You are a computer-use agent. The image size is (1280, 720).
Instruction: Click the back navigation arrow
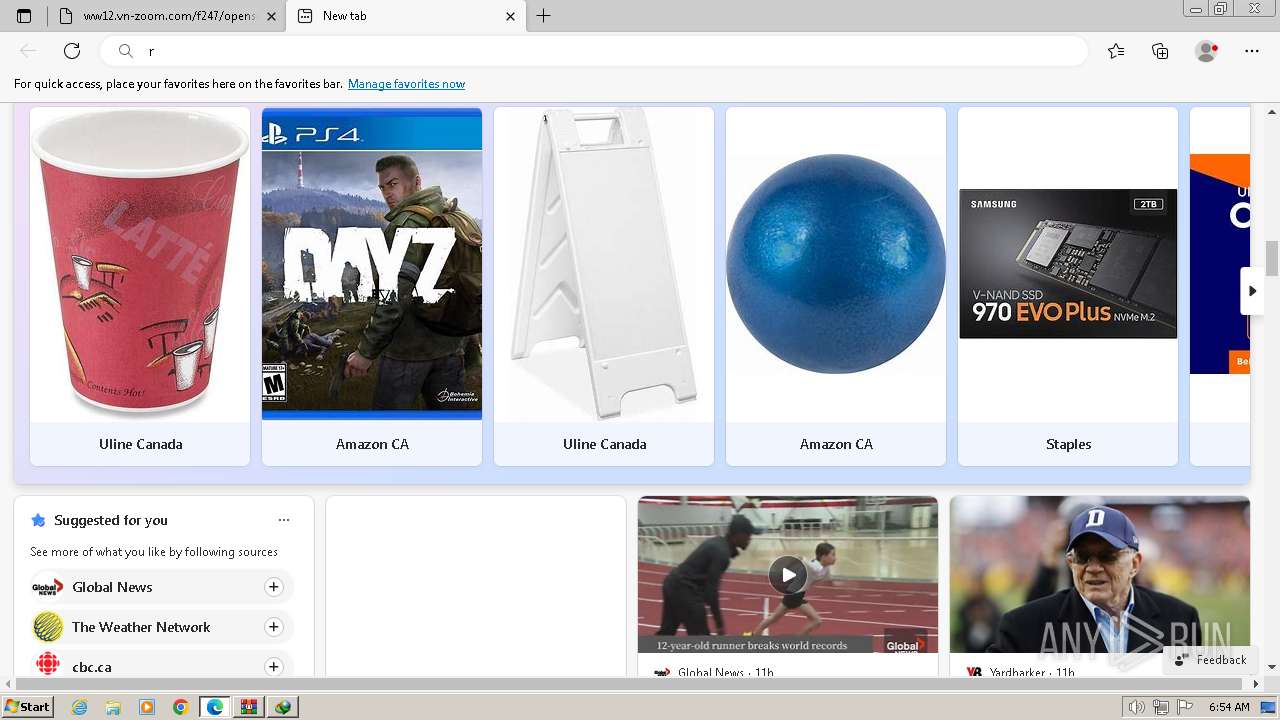pos(28,51)
